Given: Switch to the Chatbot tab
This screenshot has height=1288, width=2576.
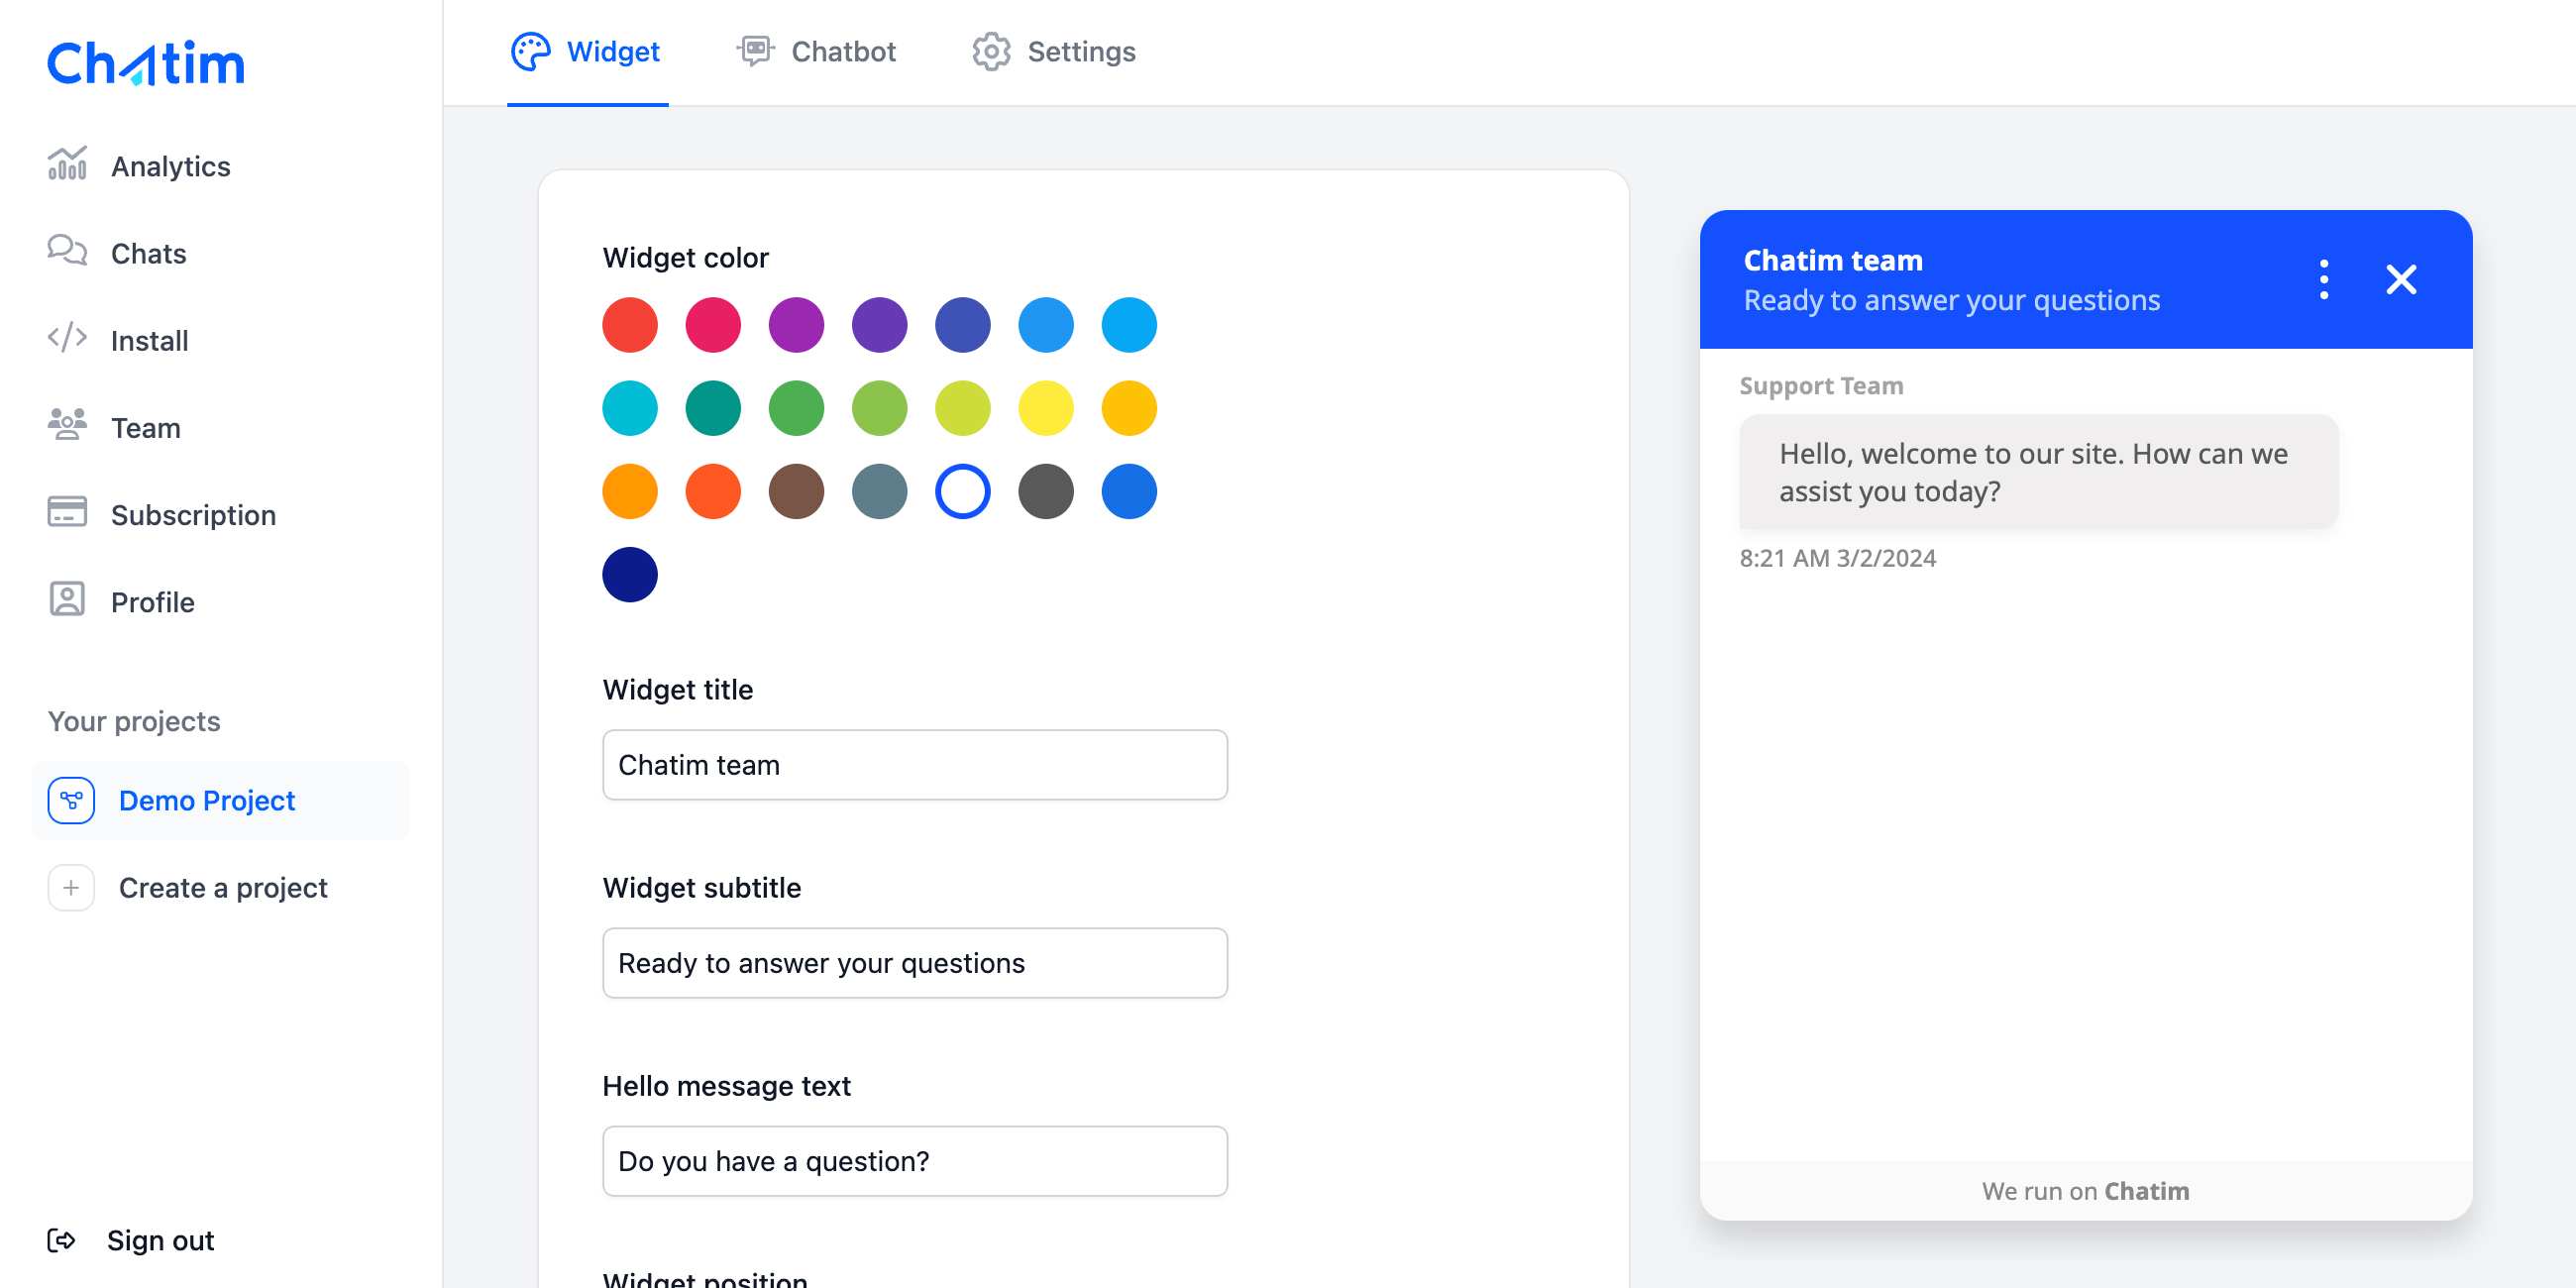Looking at the screenshot, I should pyautogui.click(x=817, y=52).
